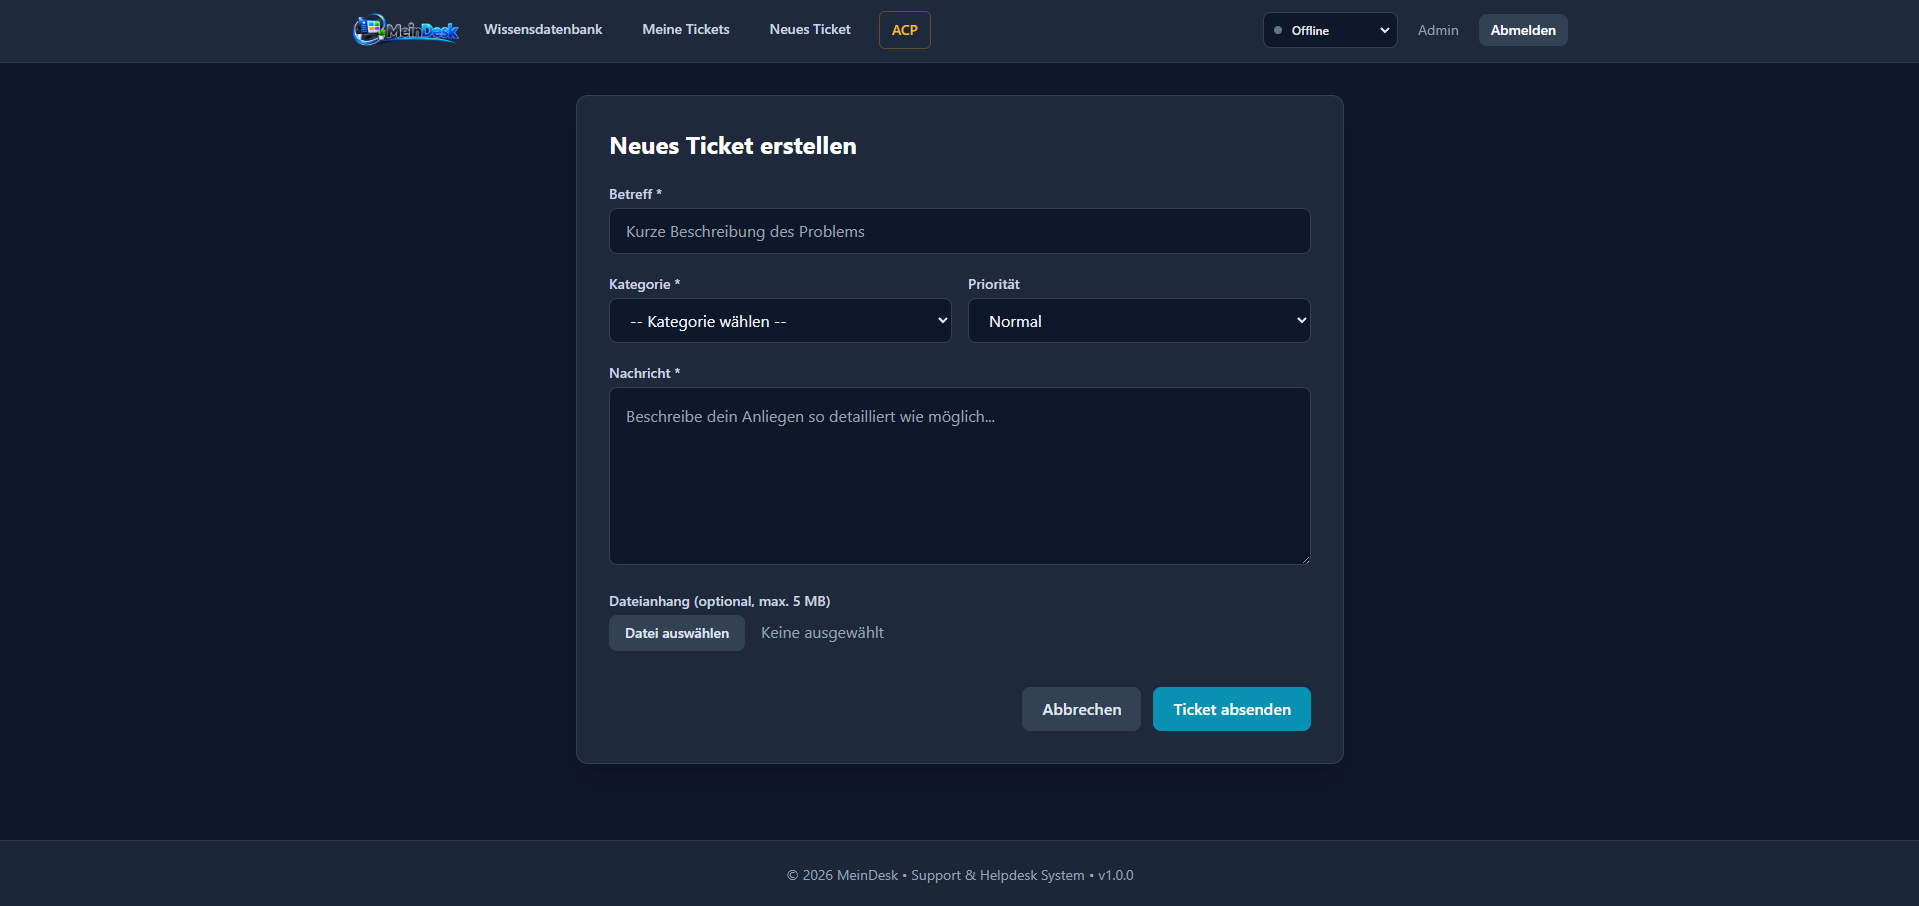The image size is (1919, 906).
Task: Click the 'Nachricht *' label
Action: point(644,373)
